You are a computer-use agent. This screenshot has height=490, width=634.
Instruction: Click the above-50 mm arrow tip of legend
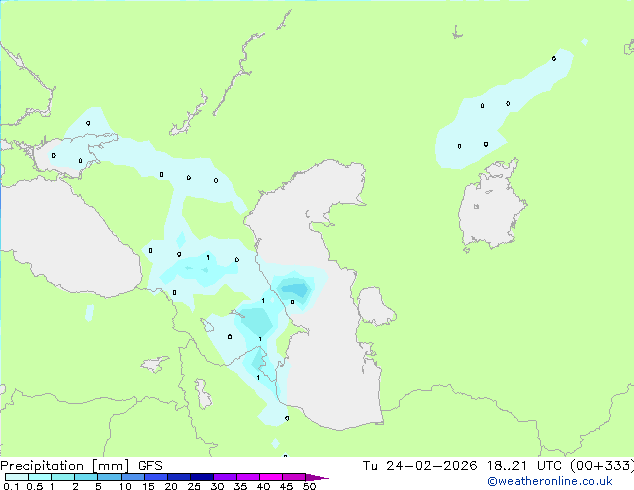(317, 478)
